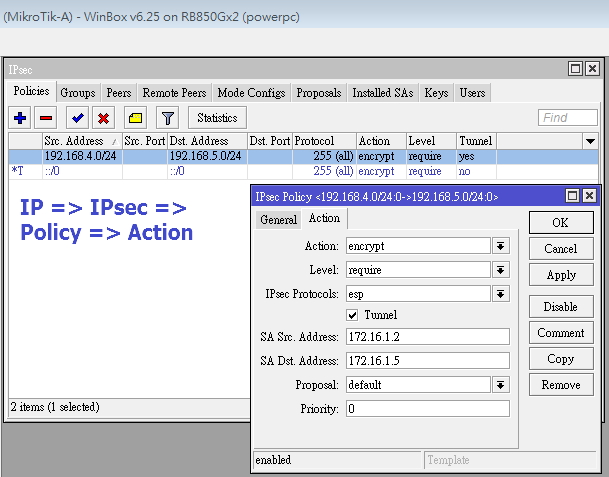Click the Find search field
This screenshot has width=609, height=477.
[567, 117]
